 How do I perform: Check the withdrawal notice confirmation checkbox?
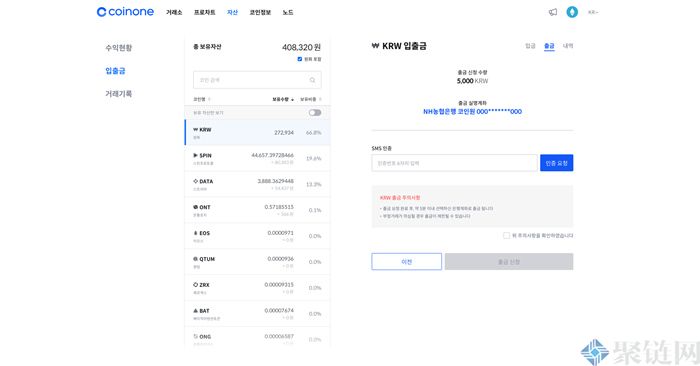(506, 235)
